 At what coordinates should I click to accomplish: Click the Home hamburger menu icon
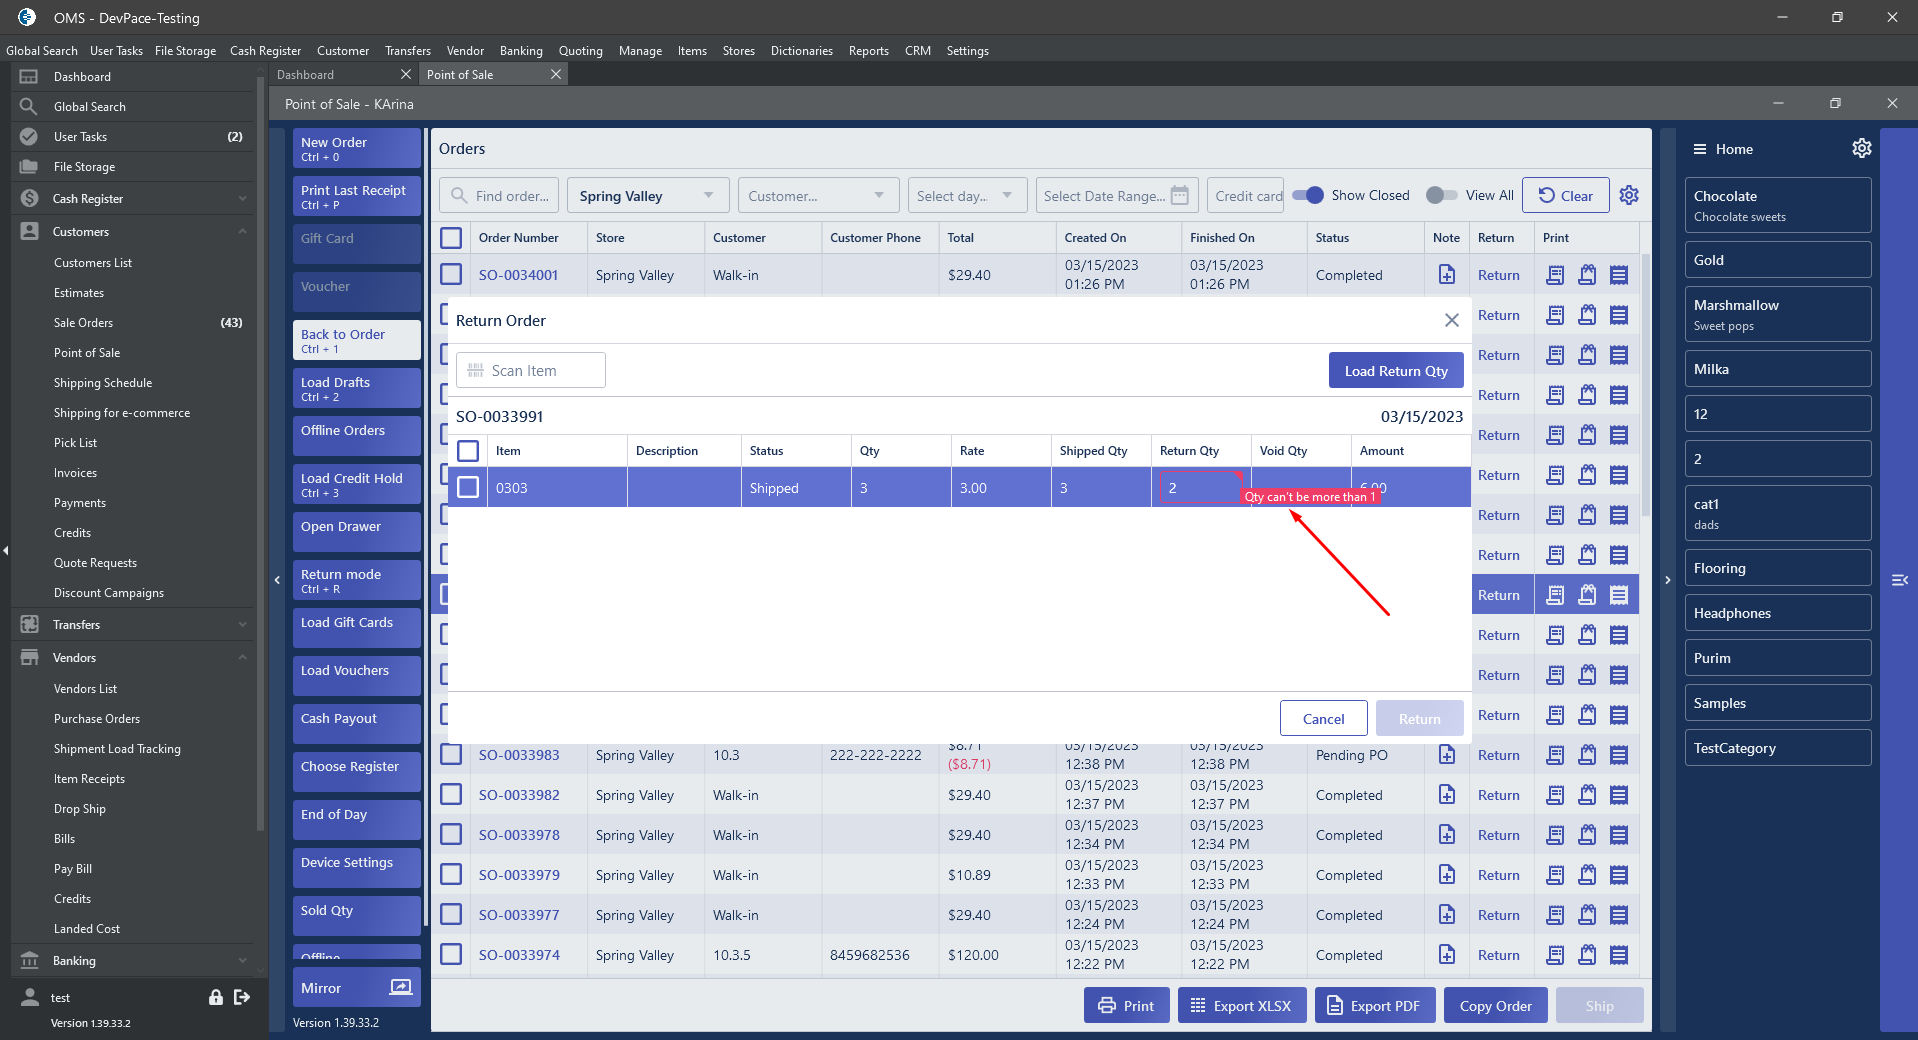tap(1699, 149)
